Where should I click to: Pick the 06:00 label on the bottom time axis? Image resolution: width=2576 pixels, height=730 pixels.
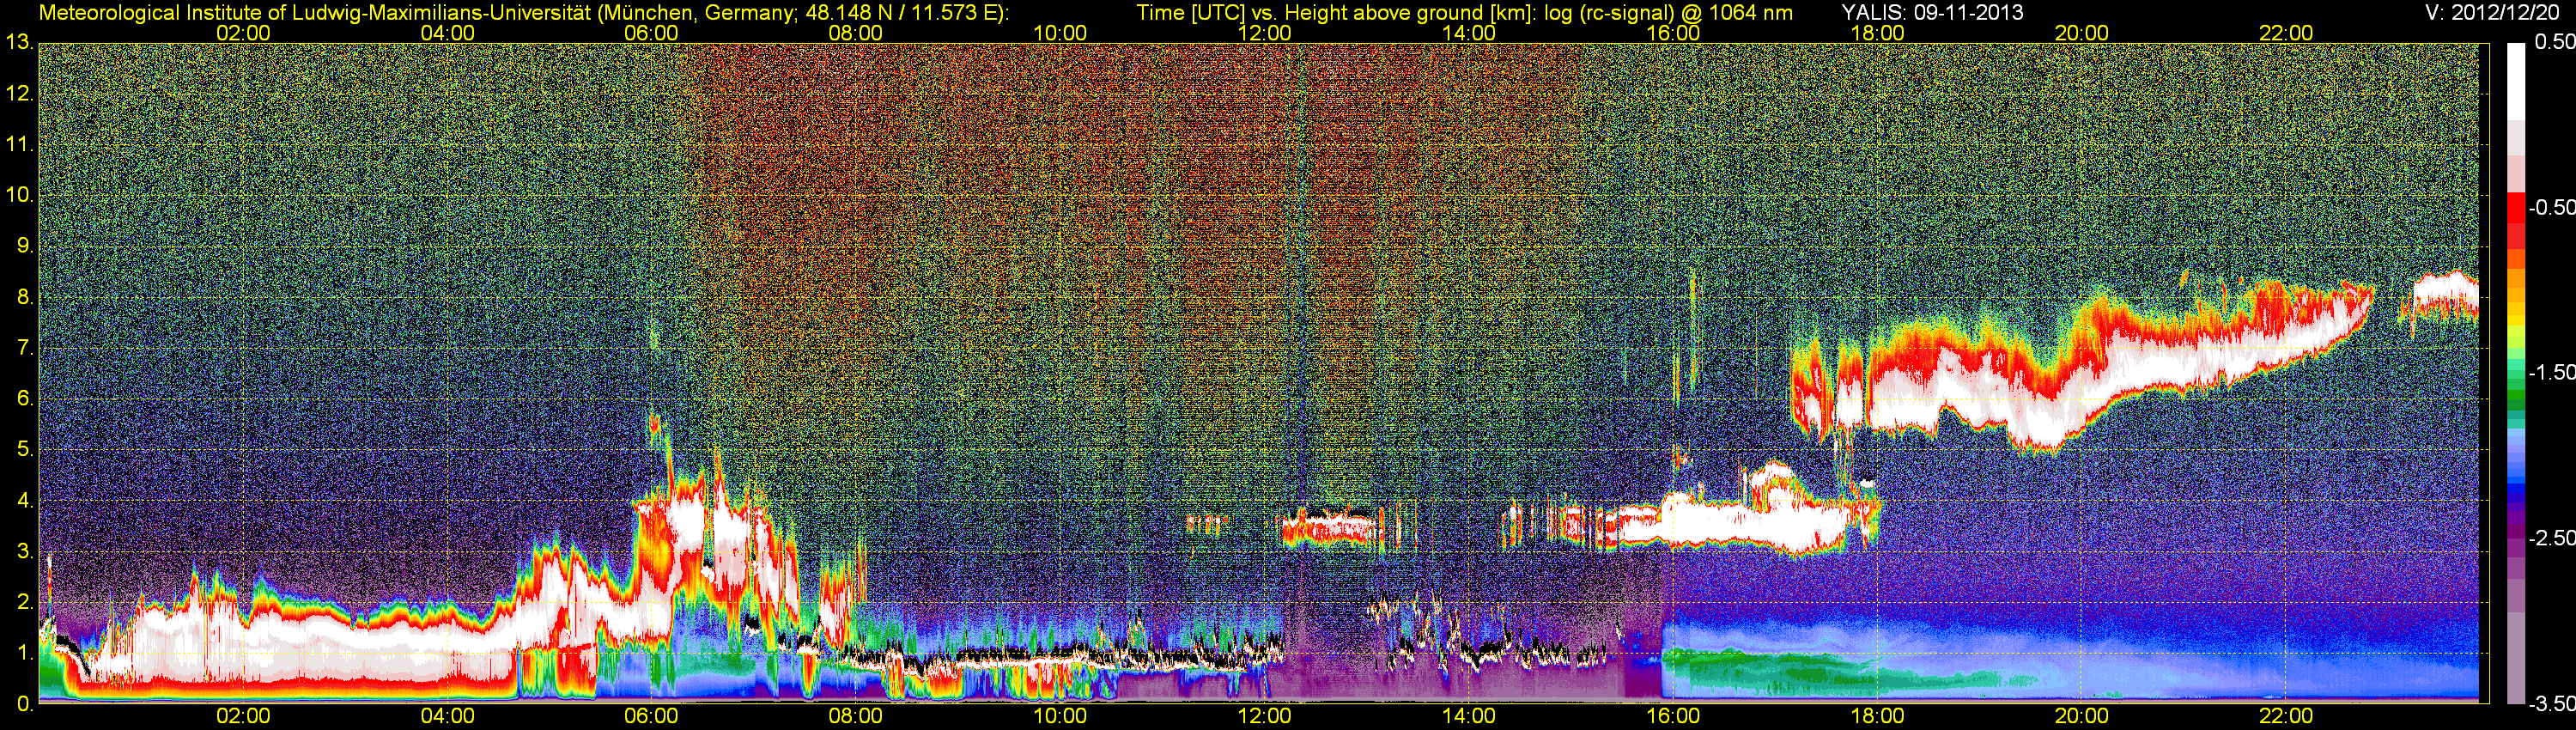click(x=651, y=716)
